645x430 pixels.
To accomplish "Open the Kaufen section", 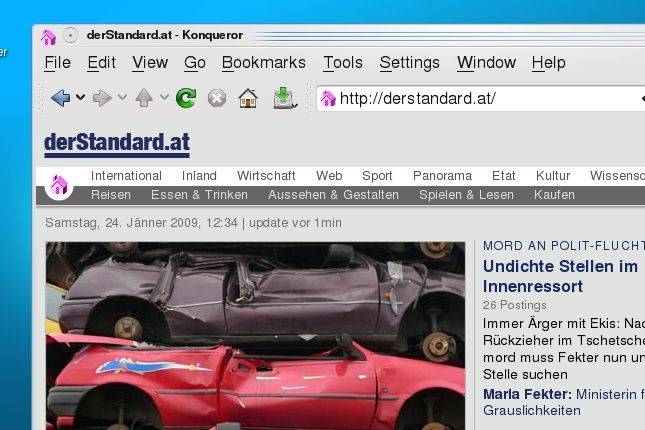I will tap(554, 195).
